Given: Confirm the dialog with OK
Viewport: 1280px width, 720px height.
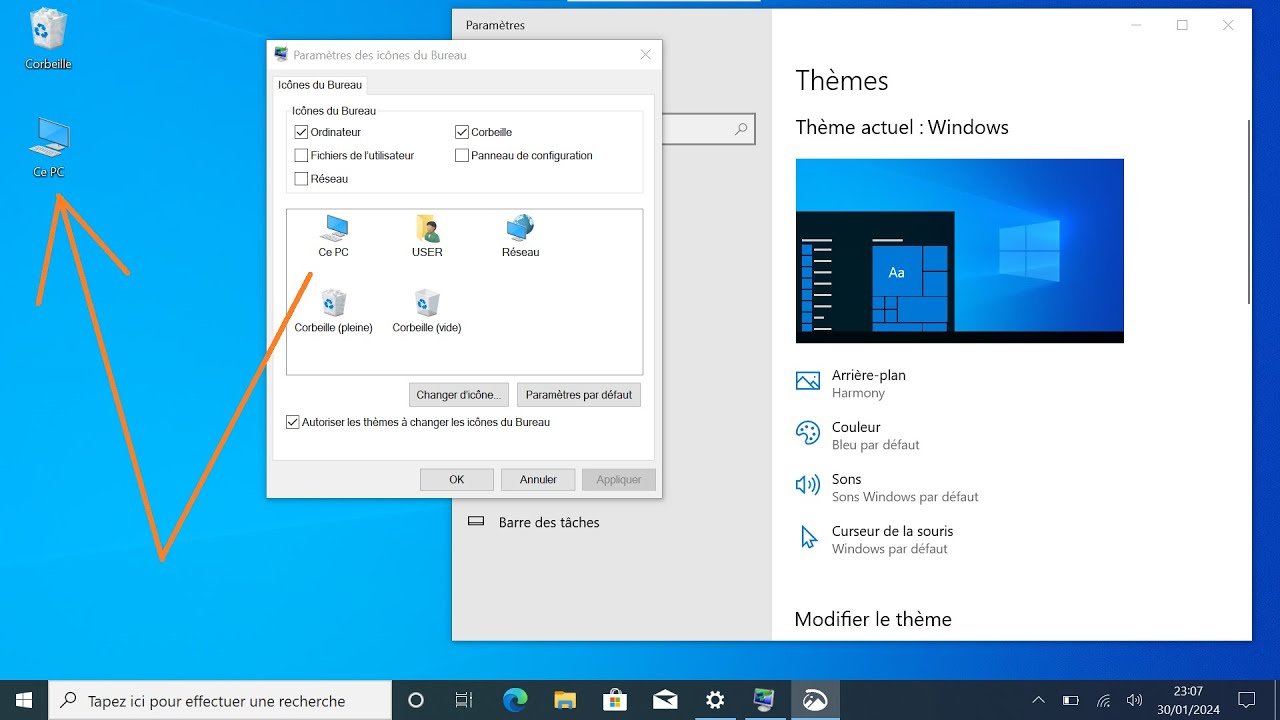Looking at the screenshot, I should tap(457, 480).
